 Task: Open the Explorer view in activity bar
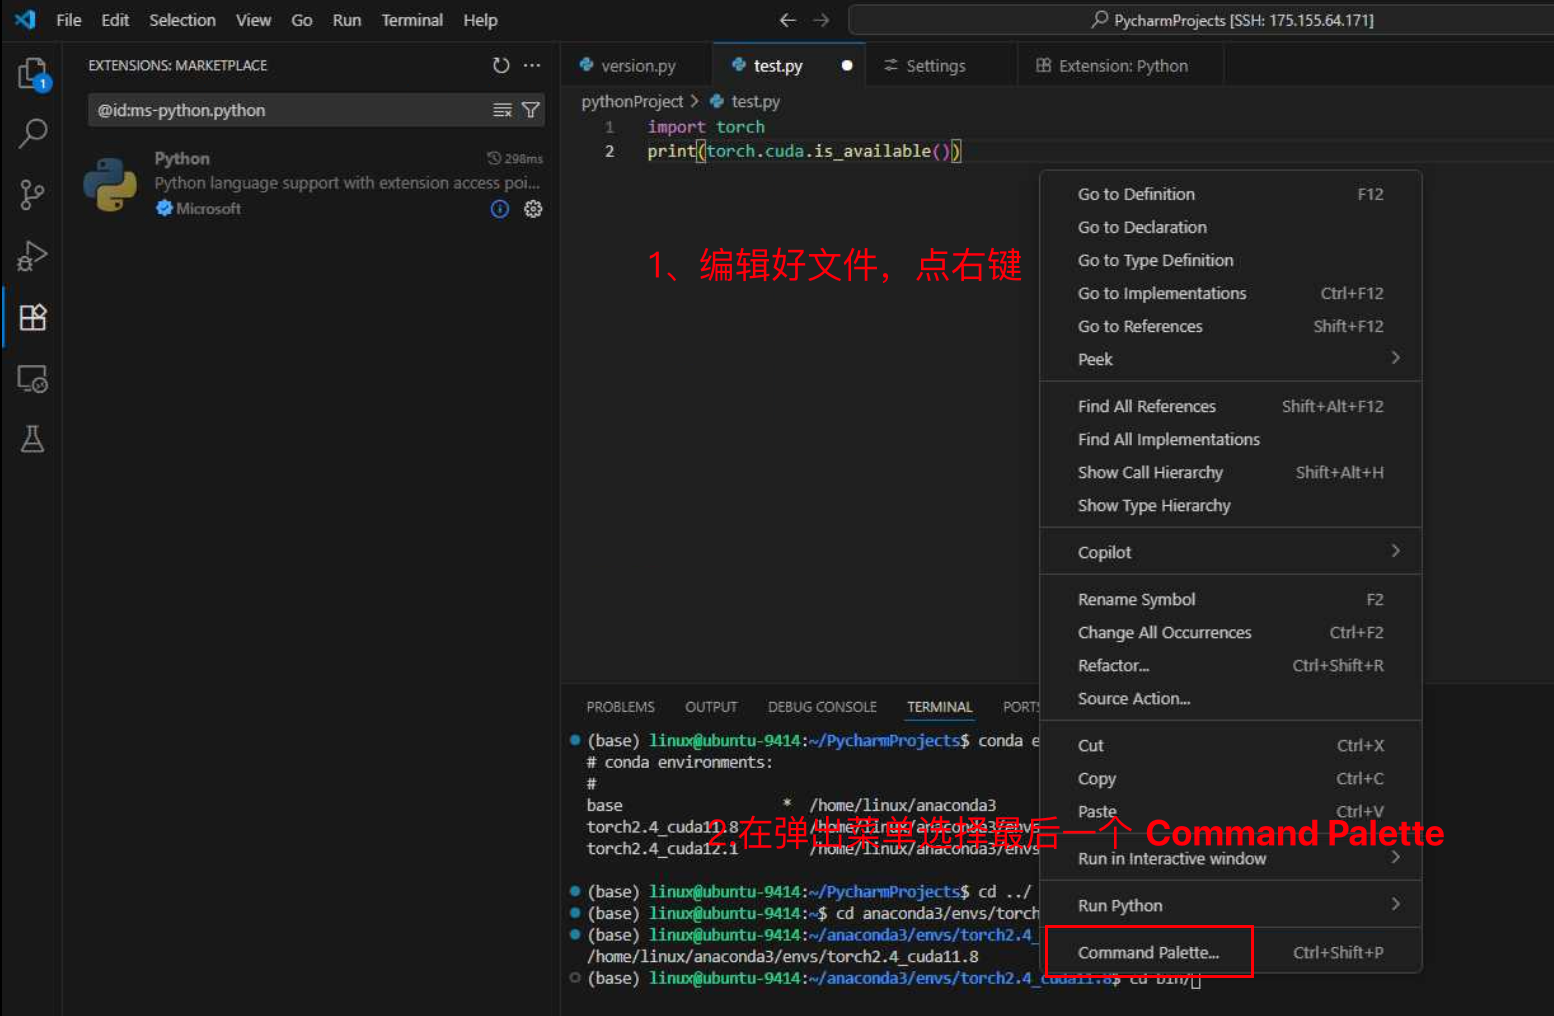pyautogui.click(x=32, y=73)
